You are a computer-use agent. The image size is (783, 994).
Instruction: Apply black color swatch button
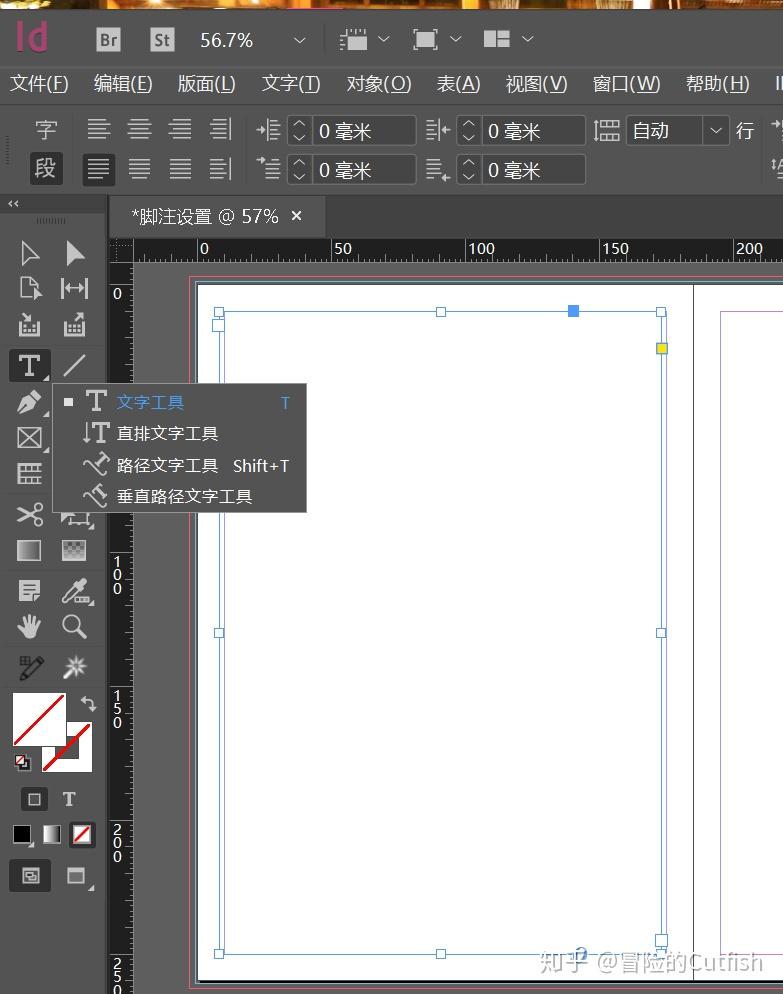click(23, 834)
